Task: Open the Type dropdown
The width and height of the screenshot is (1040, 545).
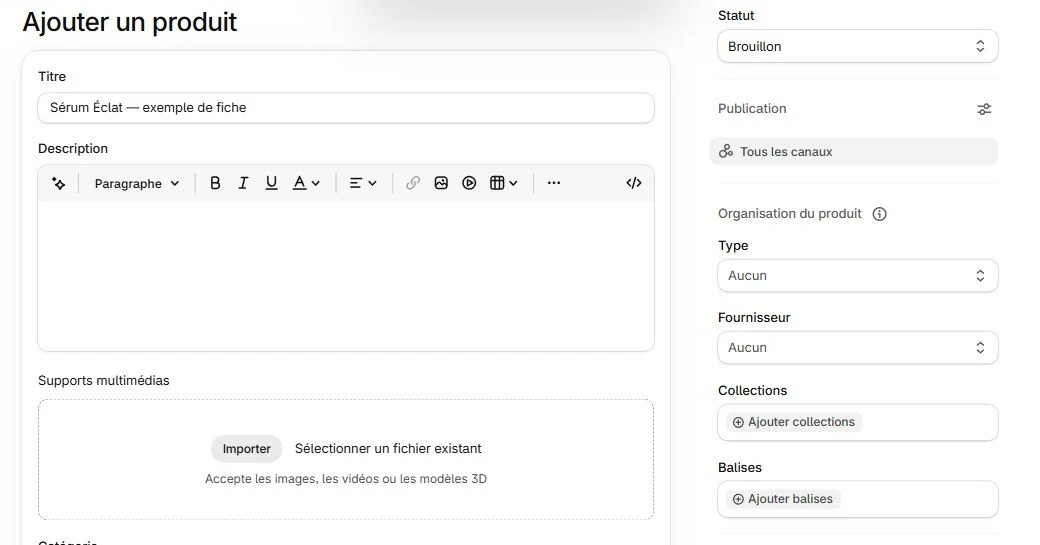Action: tap(858, 276)
